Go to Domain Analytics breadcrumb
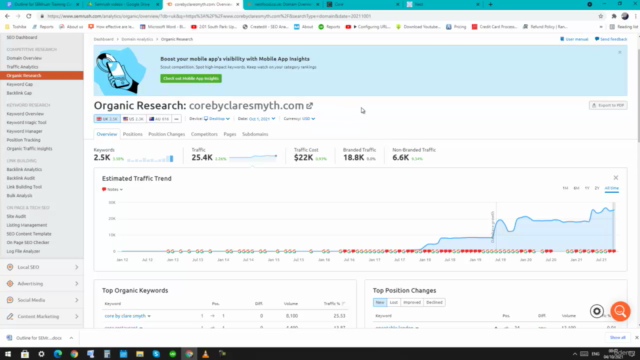 click(137, 39)
